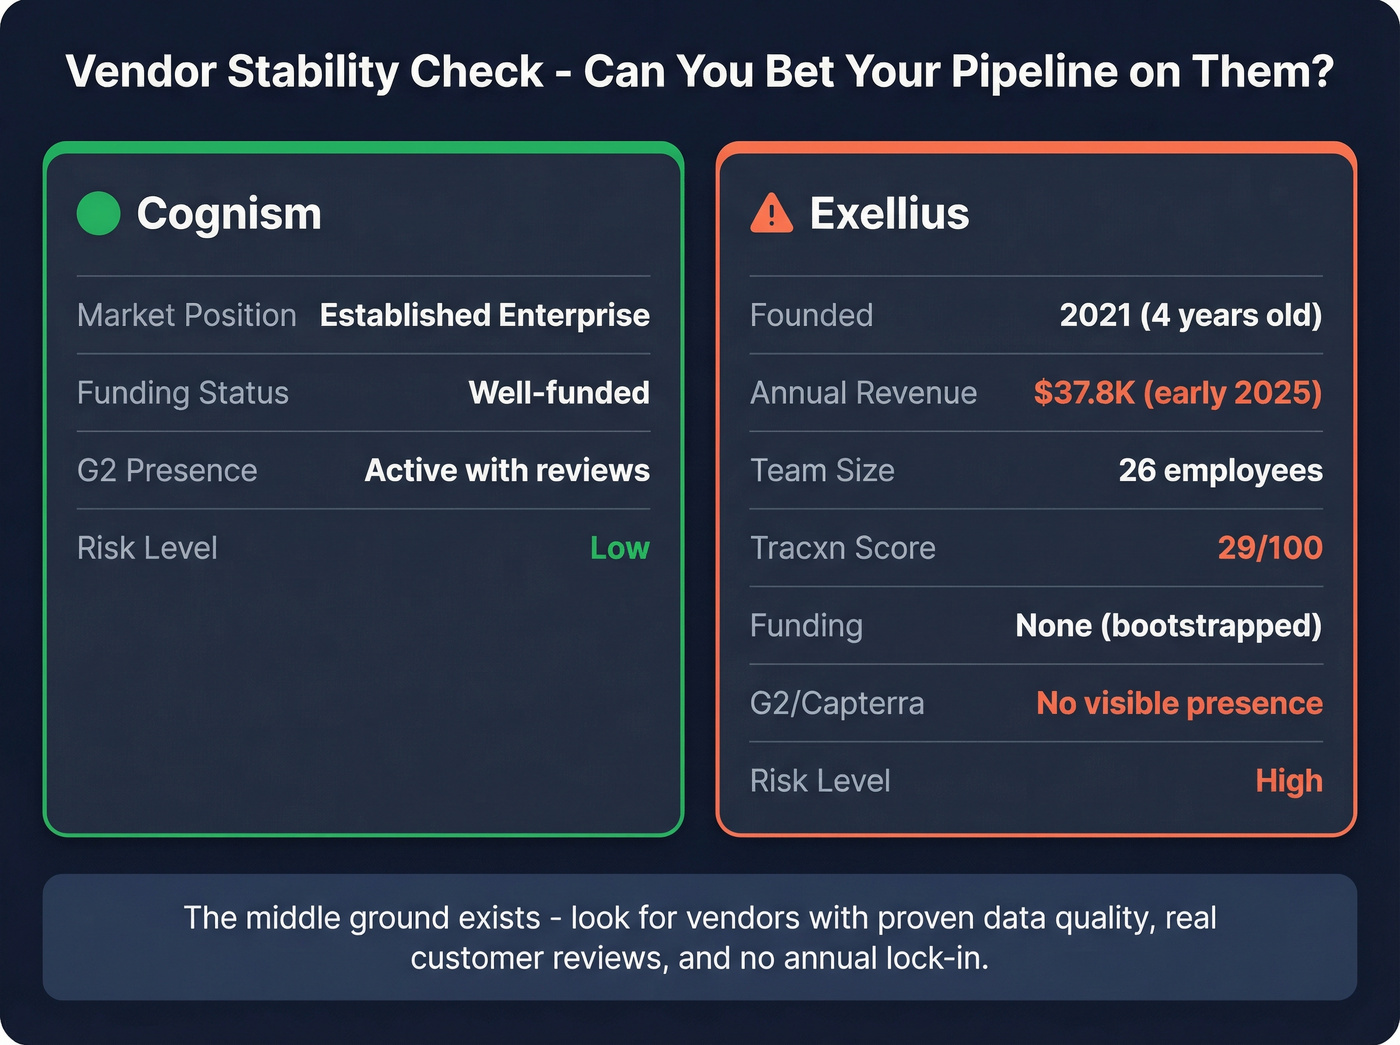Select the Established Enterprise value

point(485,315)
